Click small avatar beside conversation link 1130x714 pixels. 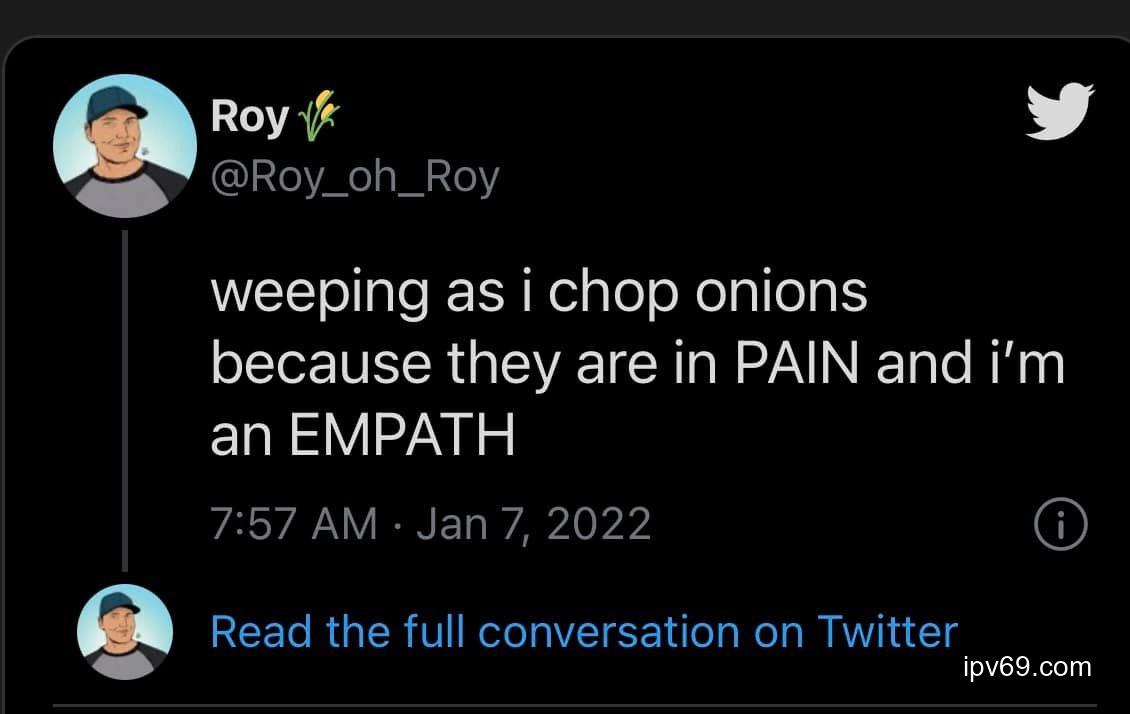tap(125, 632)
